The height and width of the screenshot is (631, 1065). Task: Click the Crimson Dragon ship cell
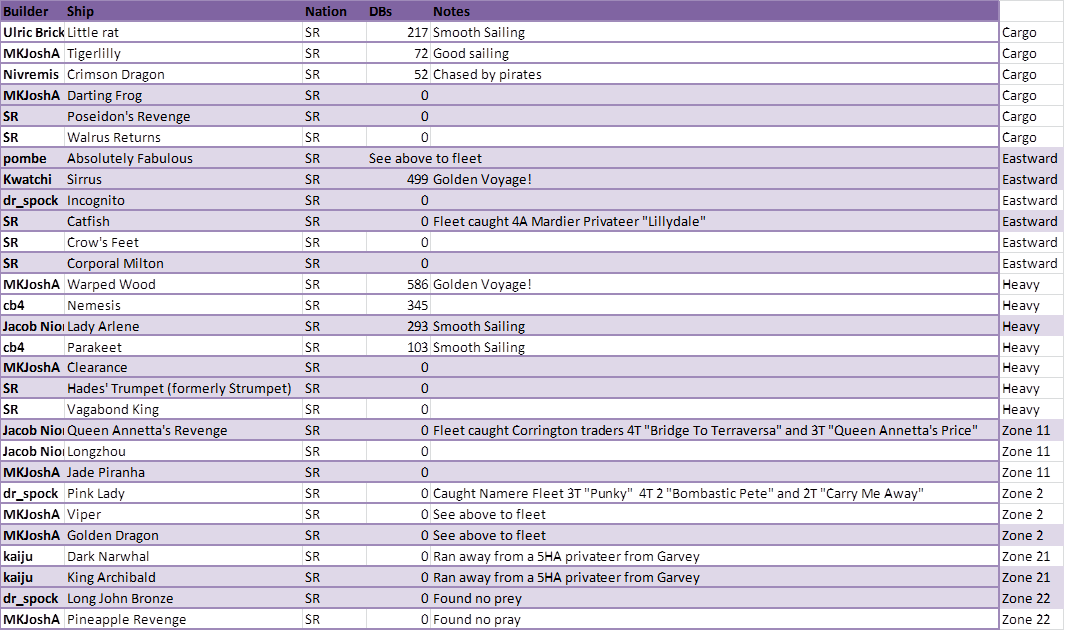click(x=115, y=74)
